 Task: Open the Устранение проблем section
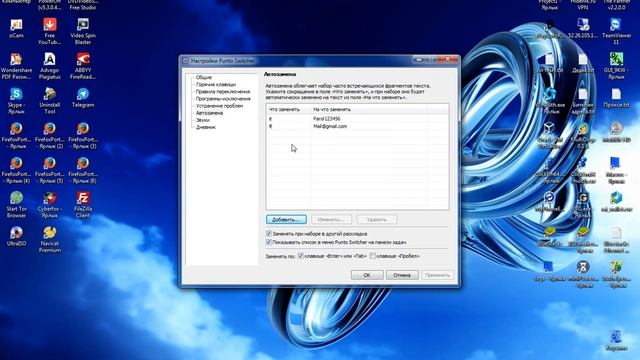point(219,106)
